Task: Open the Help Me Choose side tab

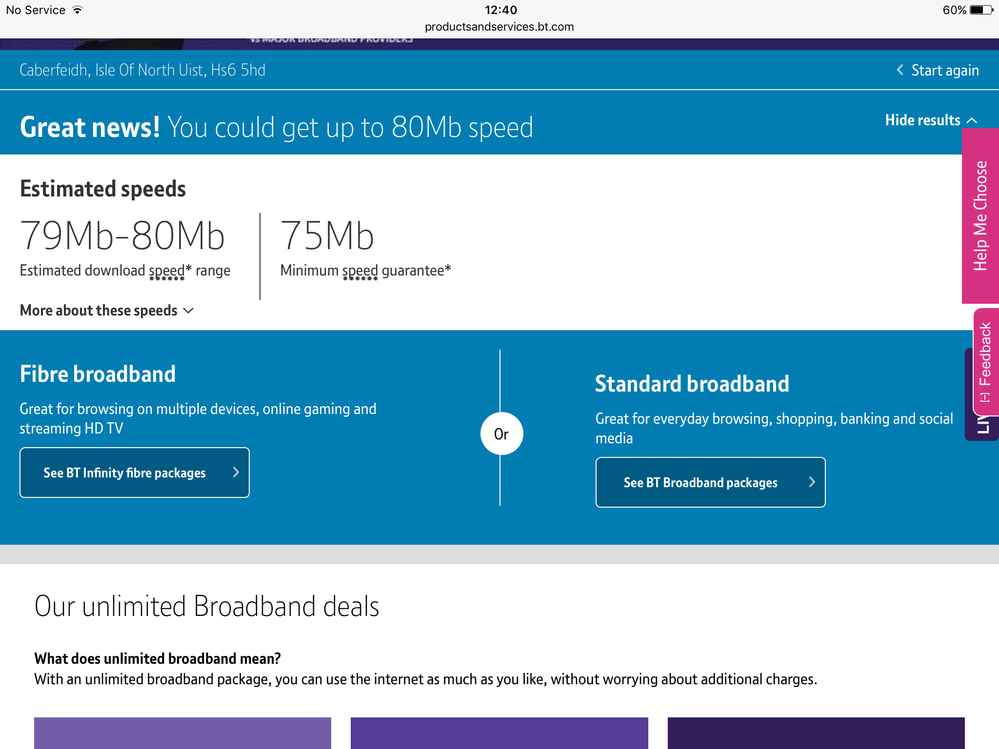Action: coord(980,216)
